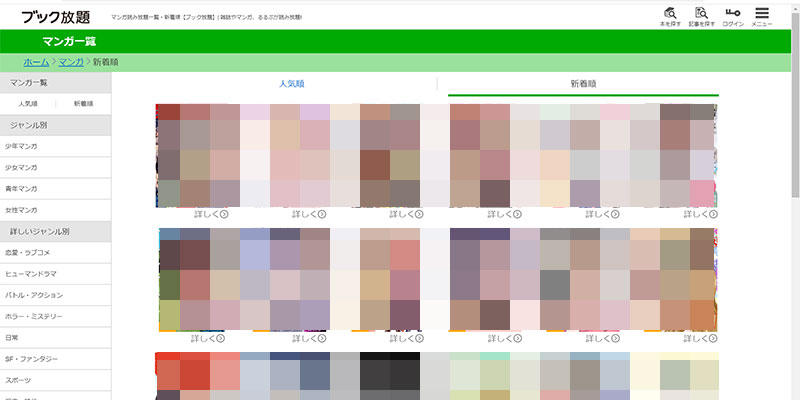
Task: Click the 記事を探す article search icon
Action: (701, 15)
